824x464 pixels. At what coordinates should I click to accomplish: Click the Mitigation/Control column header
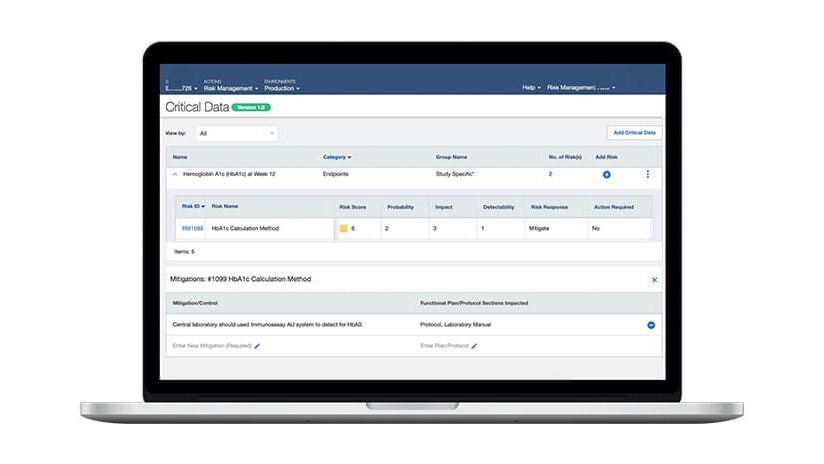tap(195, 303)
